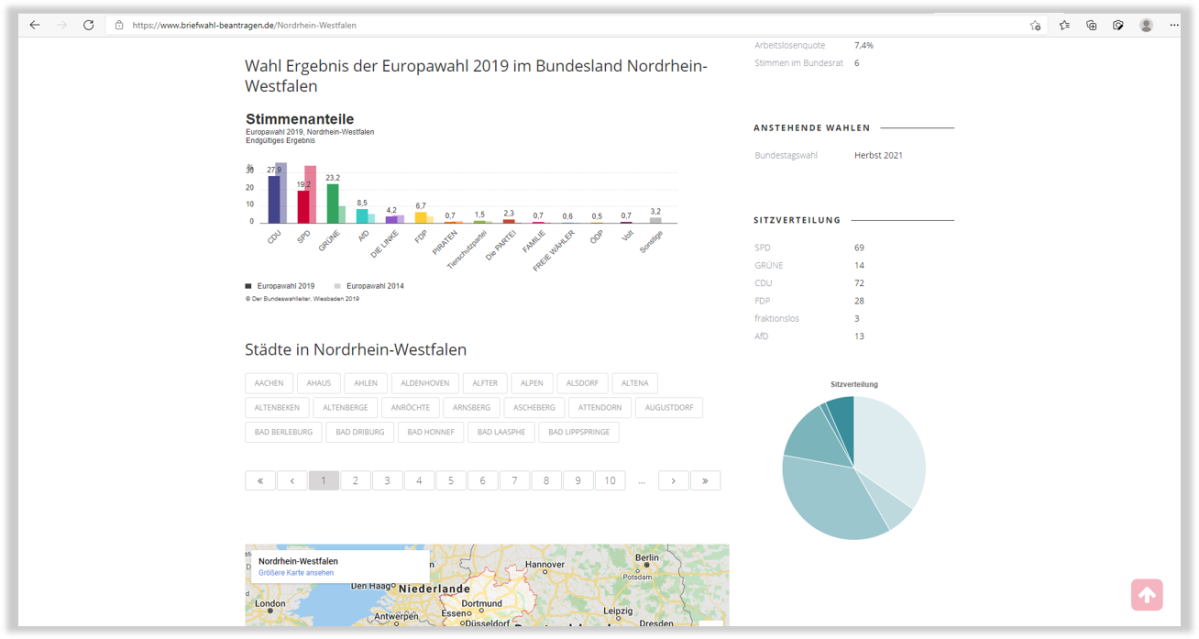Click the AfD seat count 13

[859, 336]
